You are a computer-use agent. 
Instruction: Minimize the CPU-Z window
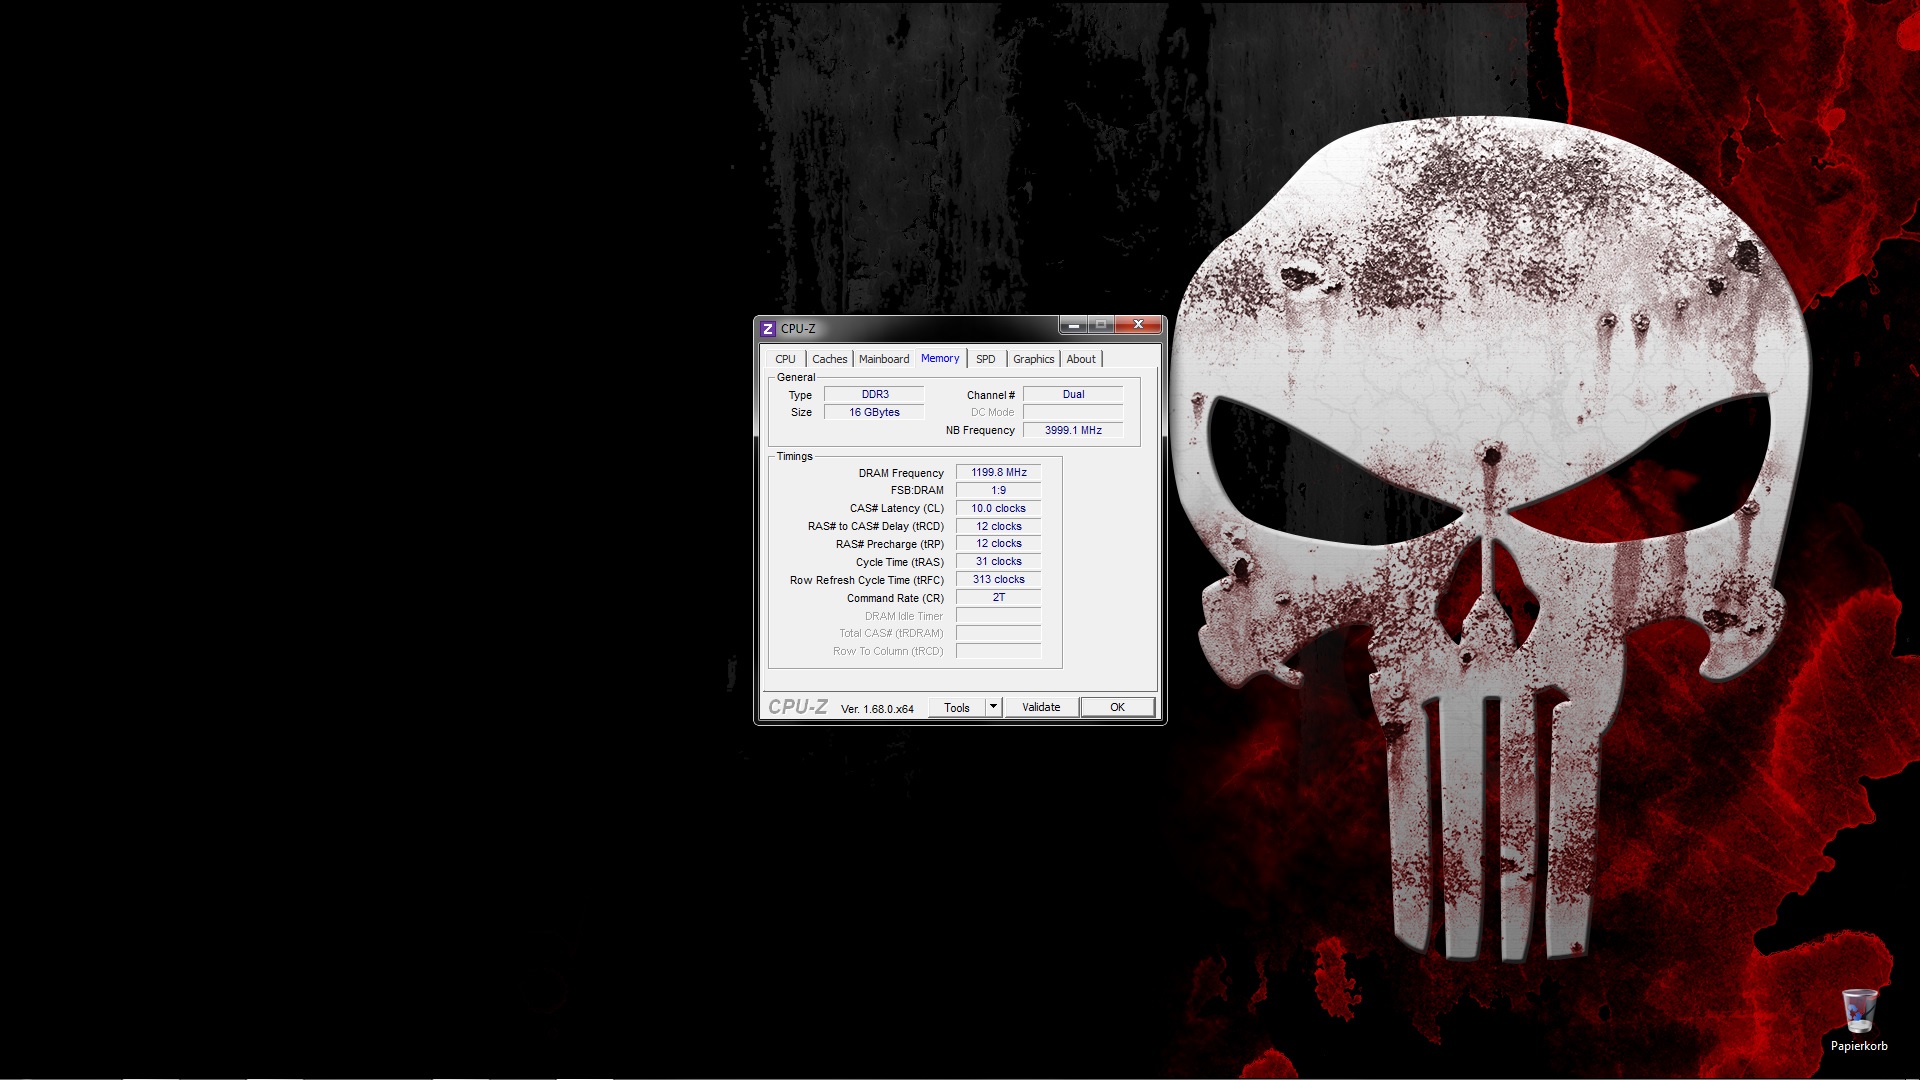tap(1073, 325)
